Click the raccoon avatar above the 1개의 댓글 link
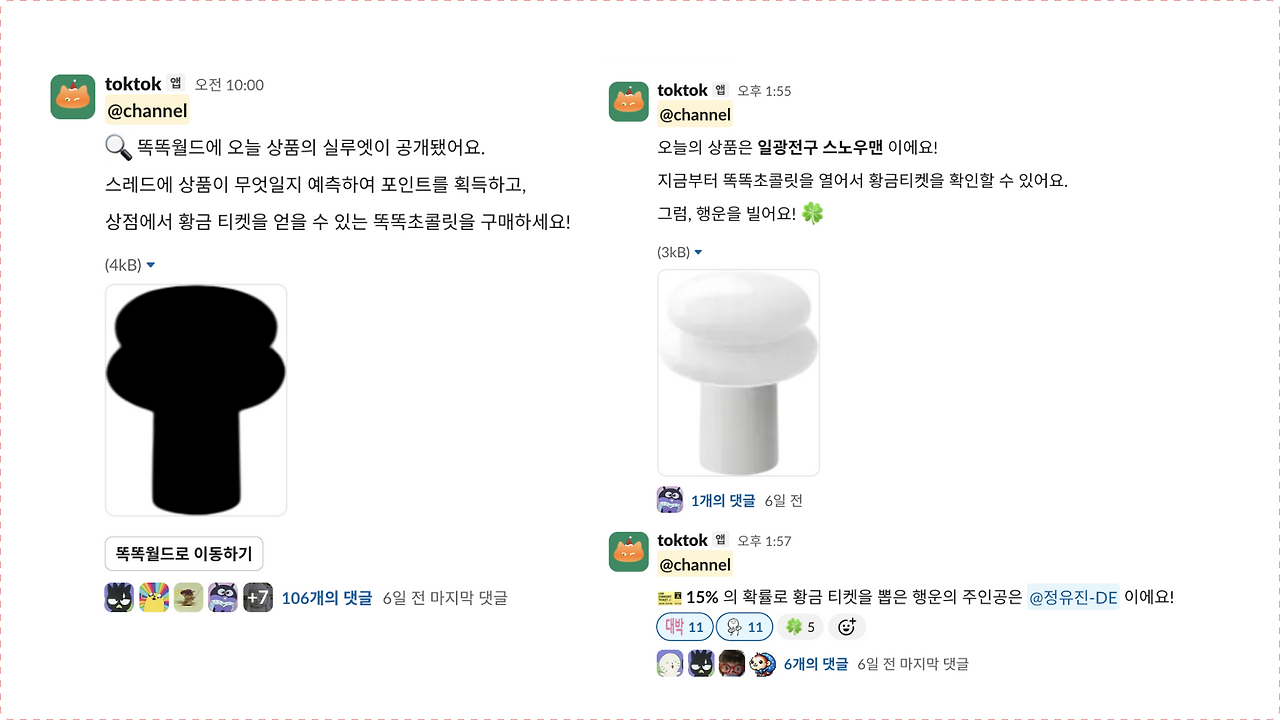This screenshot has height=720, width=1280. coord(671,500)
